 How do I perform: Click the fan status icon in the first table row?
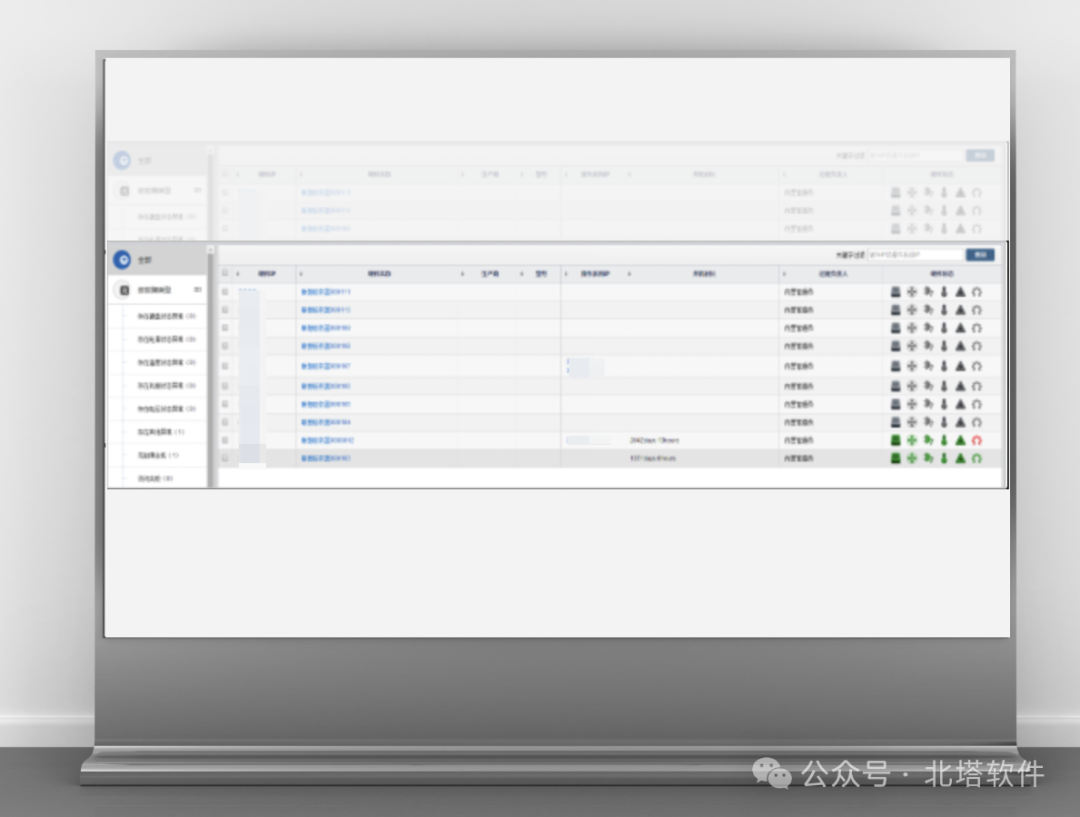point(912,292)
